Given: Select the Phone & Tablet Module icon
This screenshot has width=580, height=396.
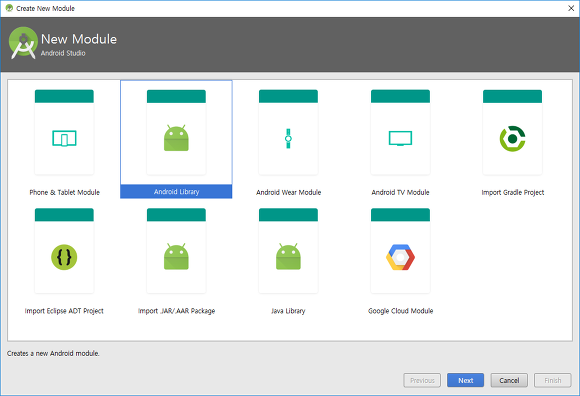Looking at the screenshot, I should [64, 138].
